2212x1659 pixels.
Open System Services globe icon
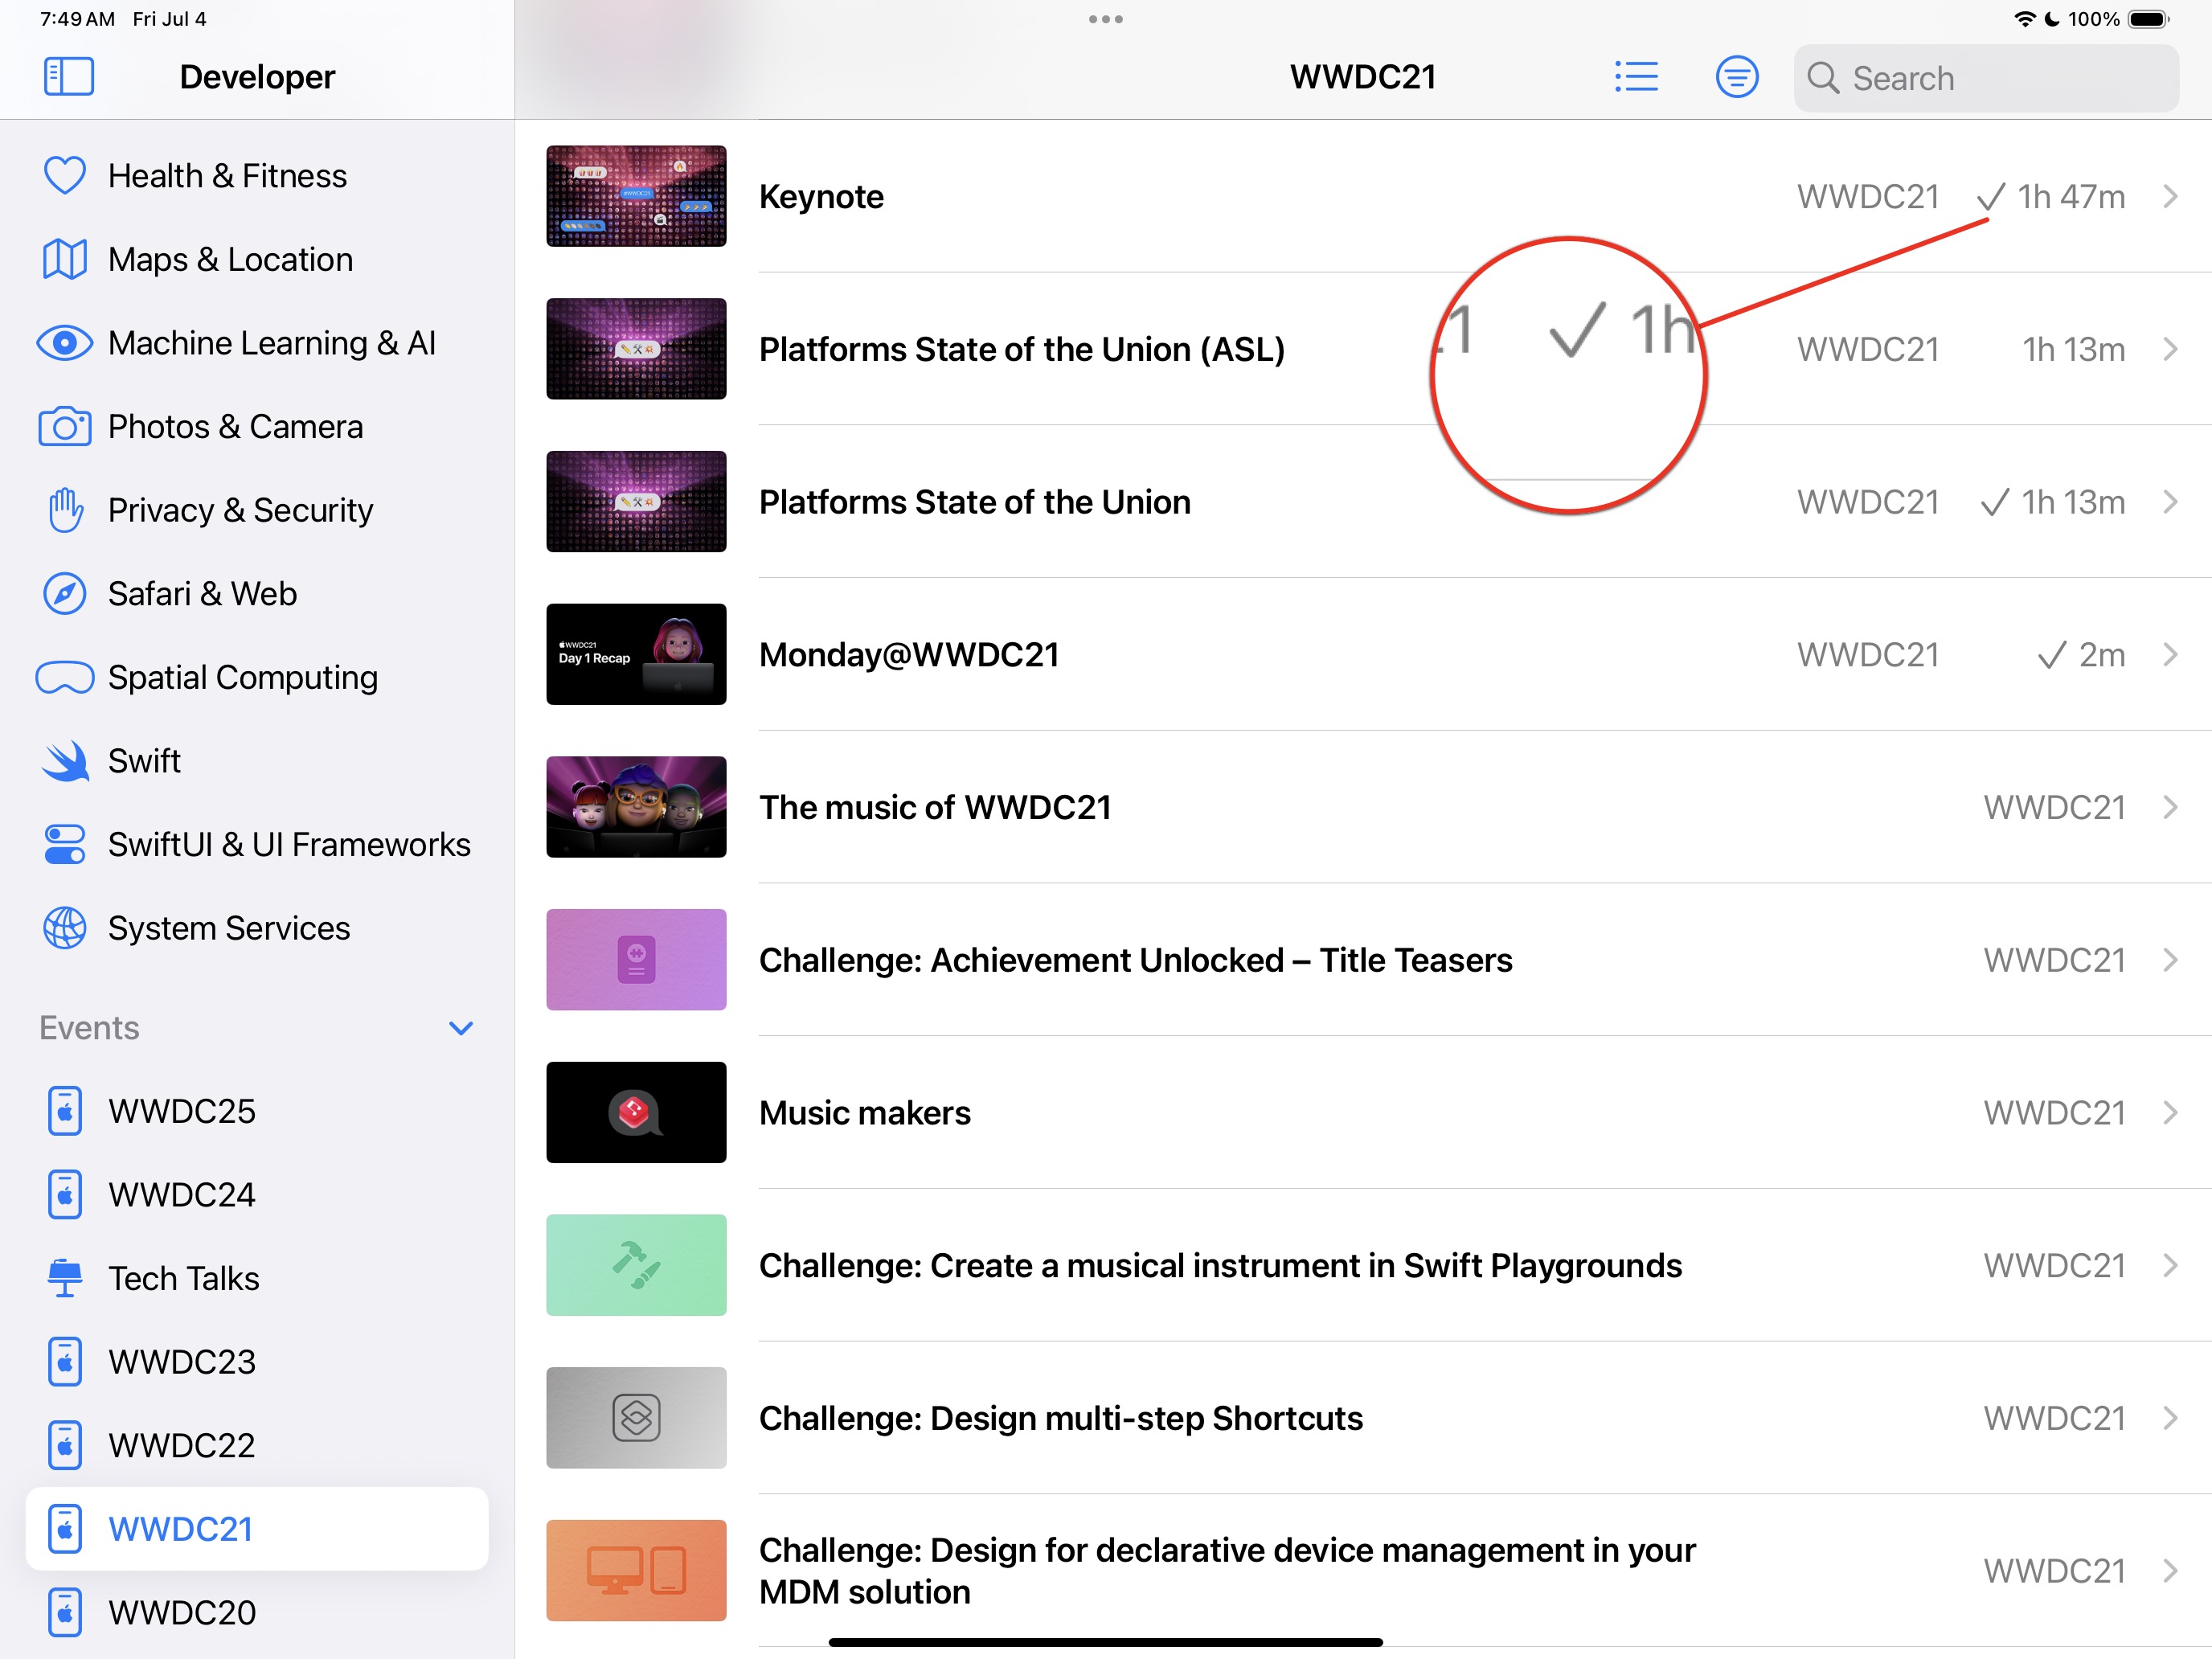click(65, 928)
